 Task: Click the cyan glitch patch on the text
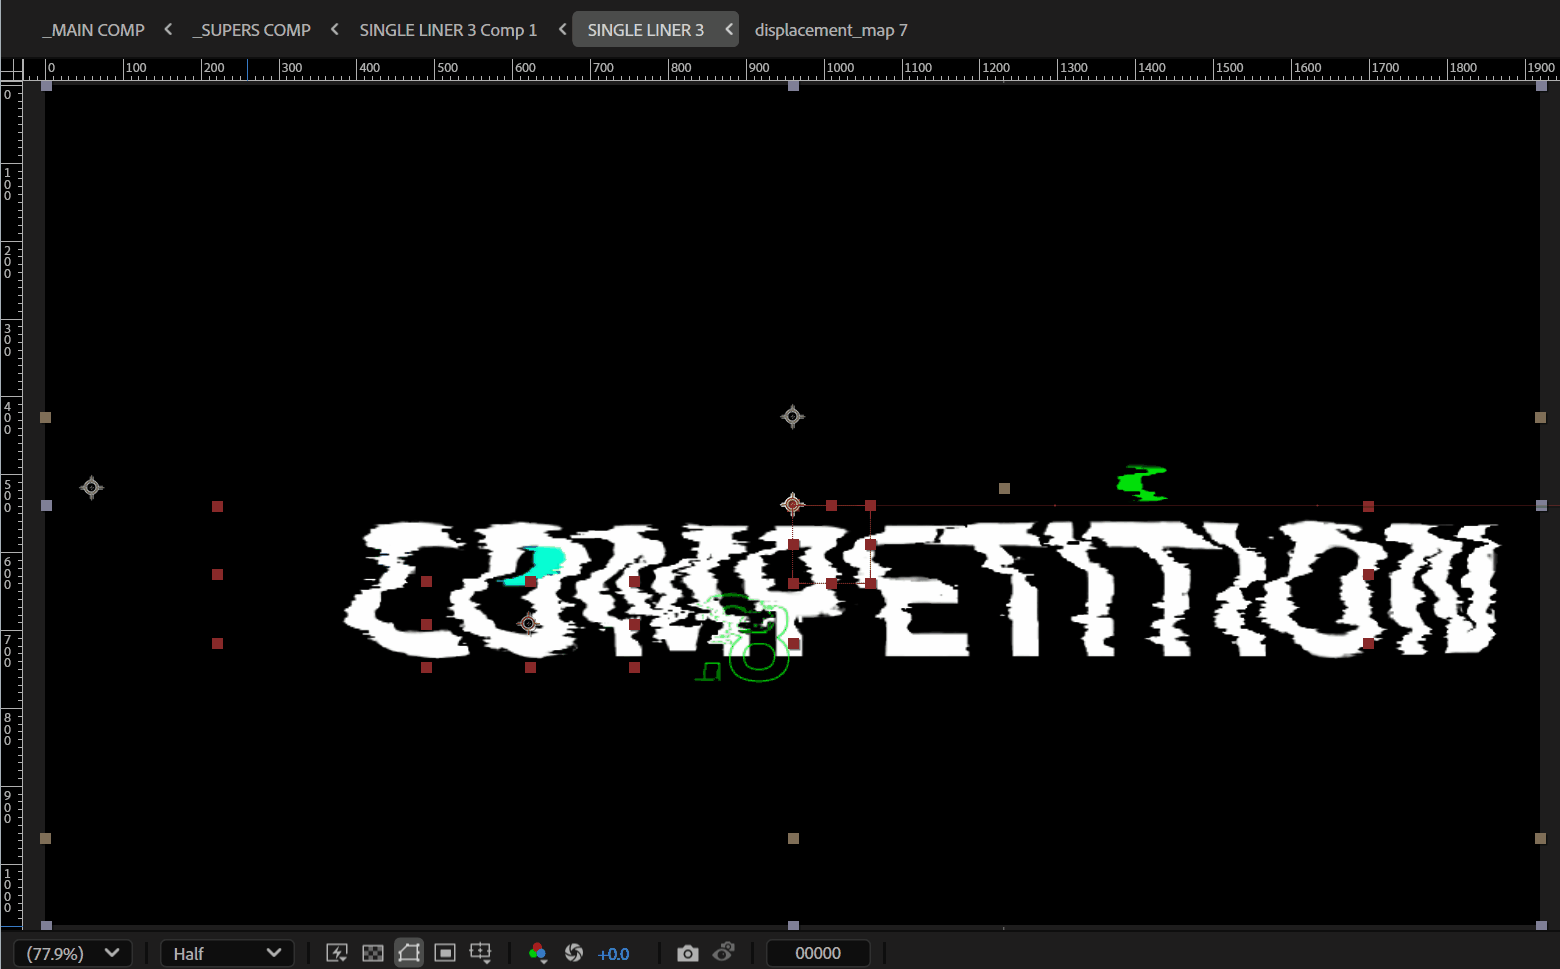[537, 565]
